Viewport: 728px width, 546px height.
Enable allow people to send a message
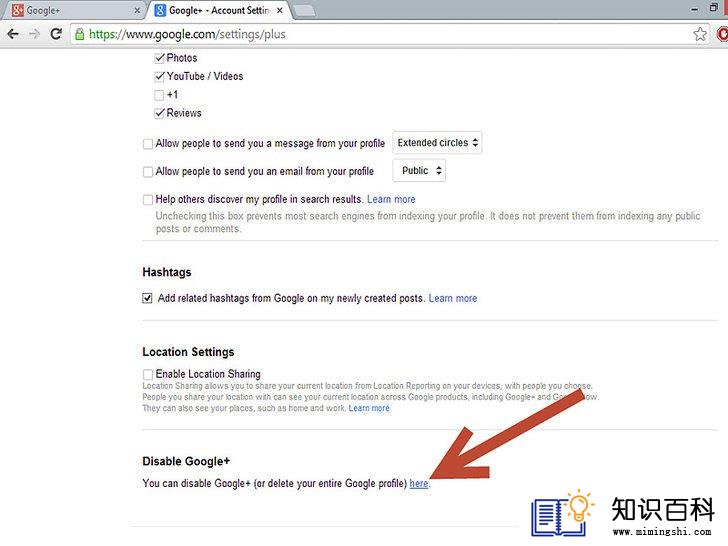(x=148, y=144)
